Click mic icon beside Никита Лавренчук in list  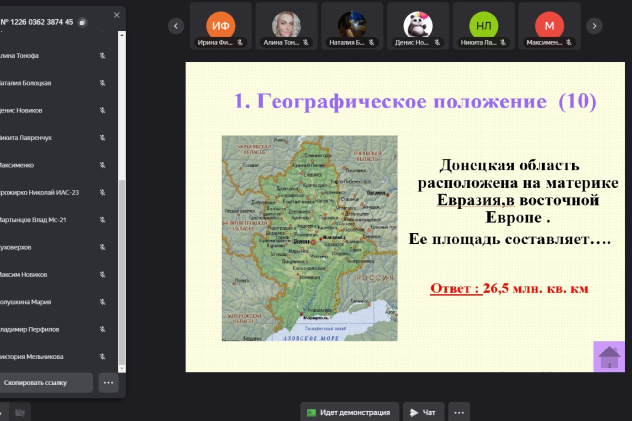pyautogui.click(x=102, y=138)
